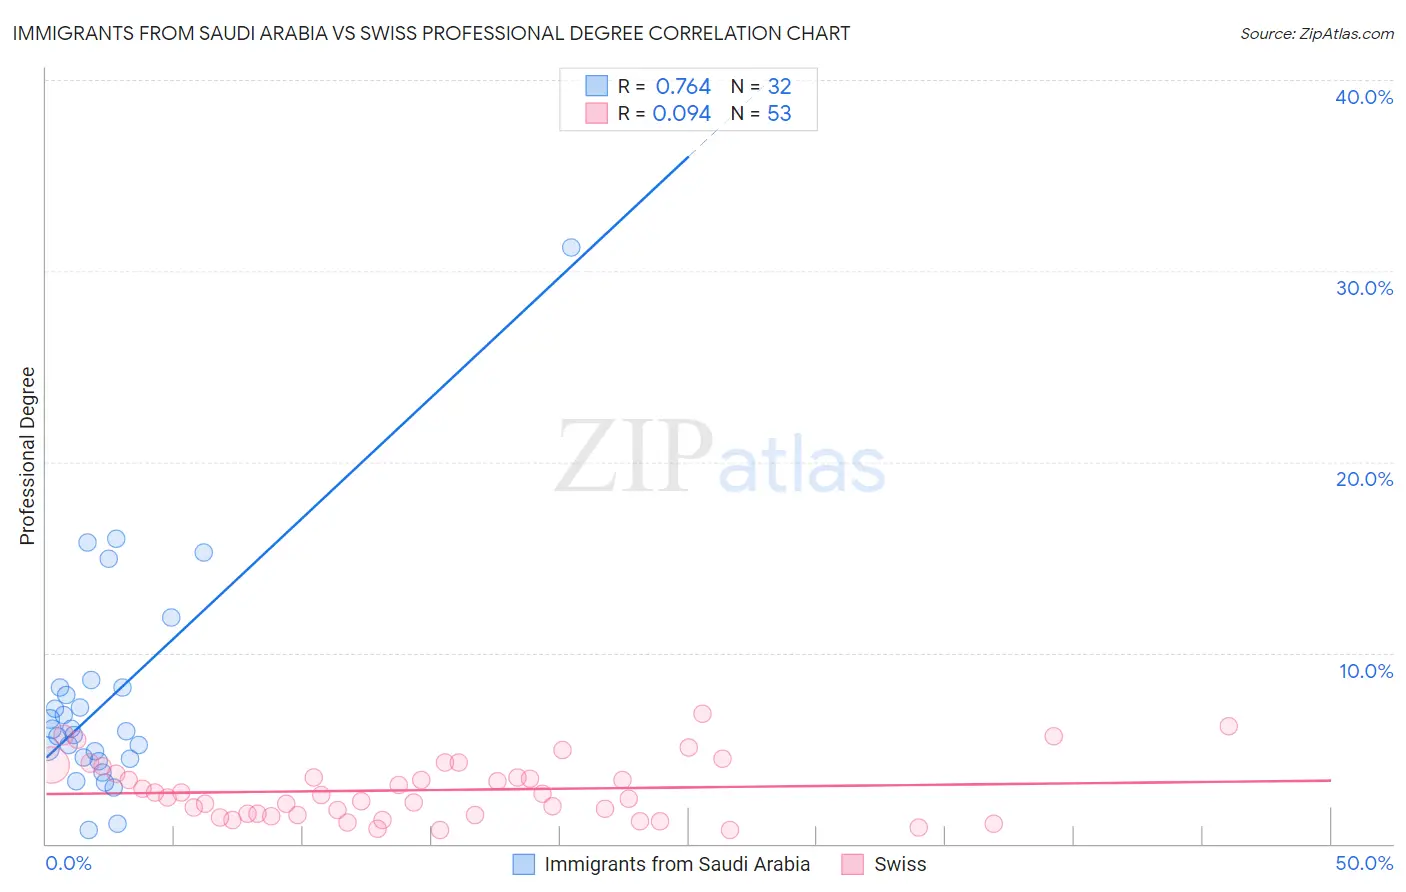
Task: Click the chart title text
Action: (431, 33)
